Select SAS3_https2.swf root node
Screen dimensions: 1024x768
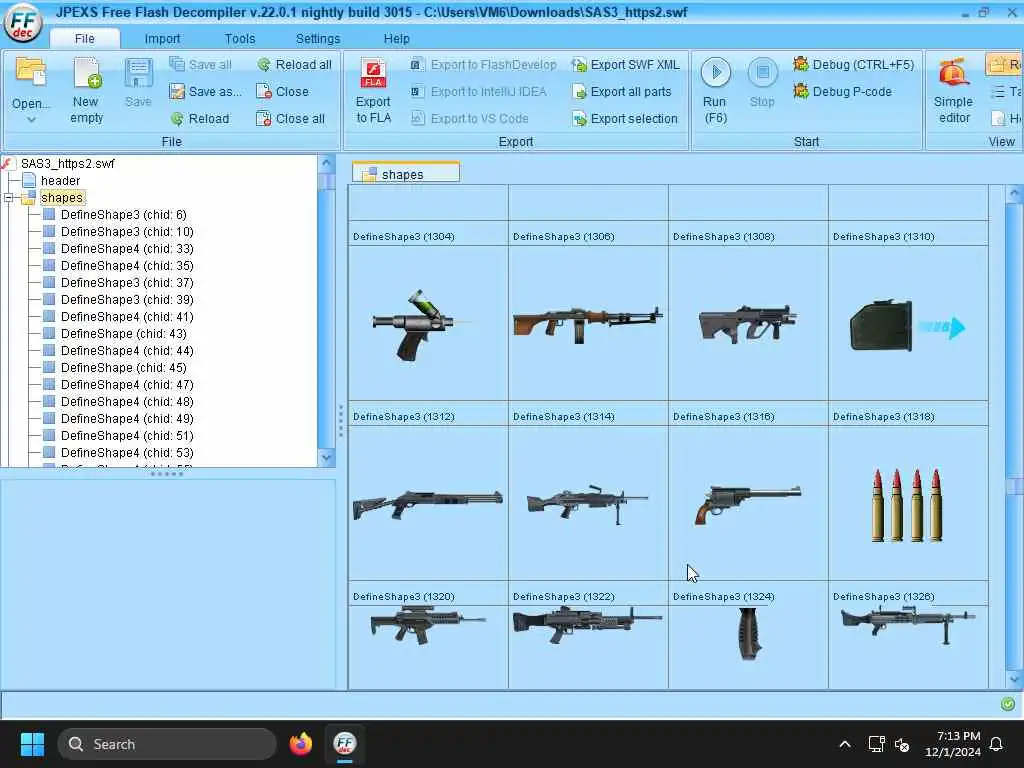67,163
